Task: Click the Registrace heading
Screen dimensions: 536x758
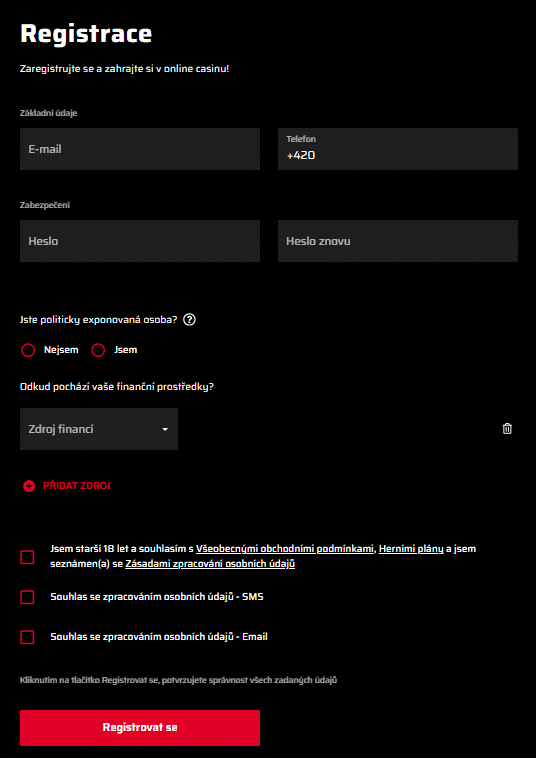Action: coord(86,34)
